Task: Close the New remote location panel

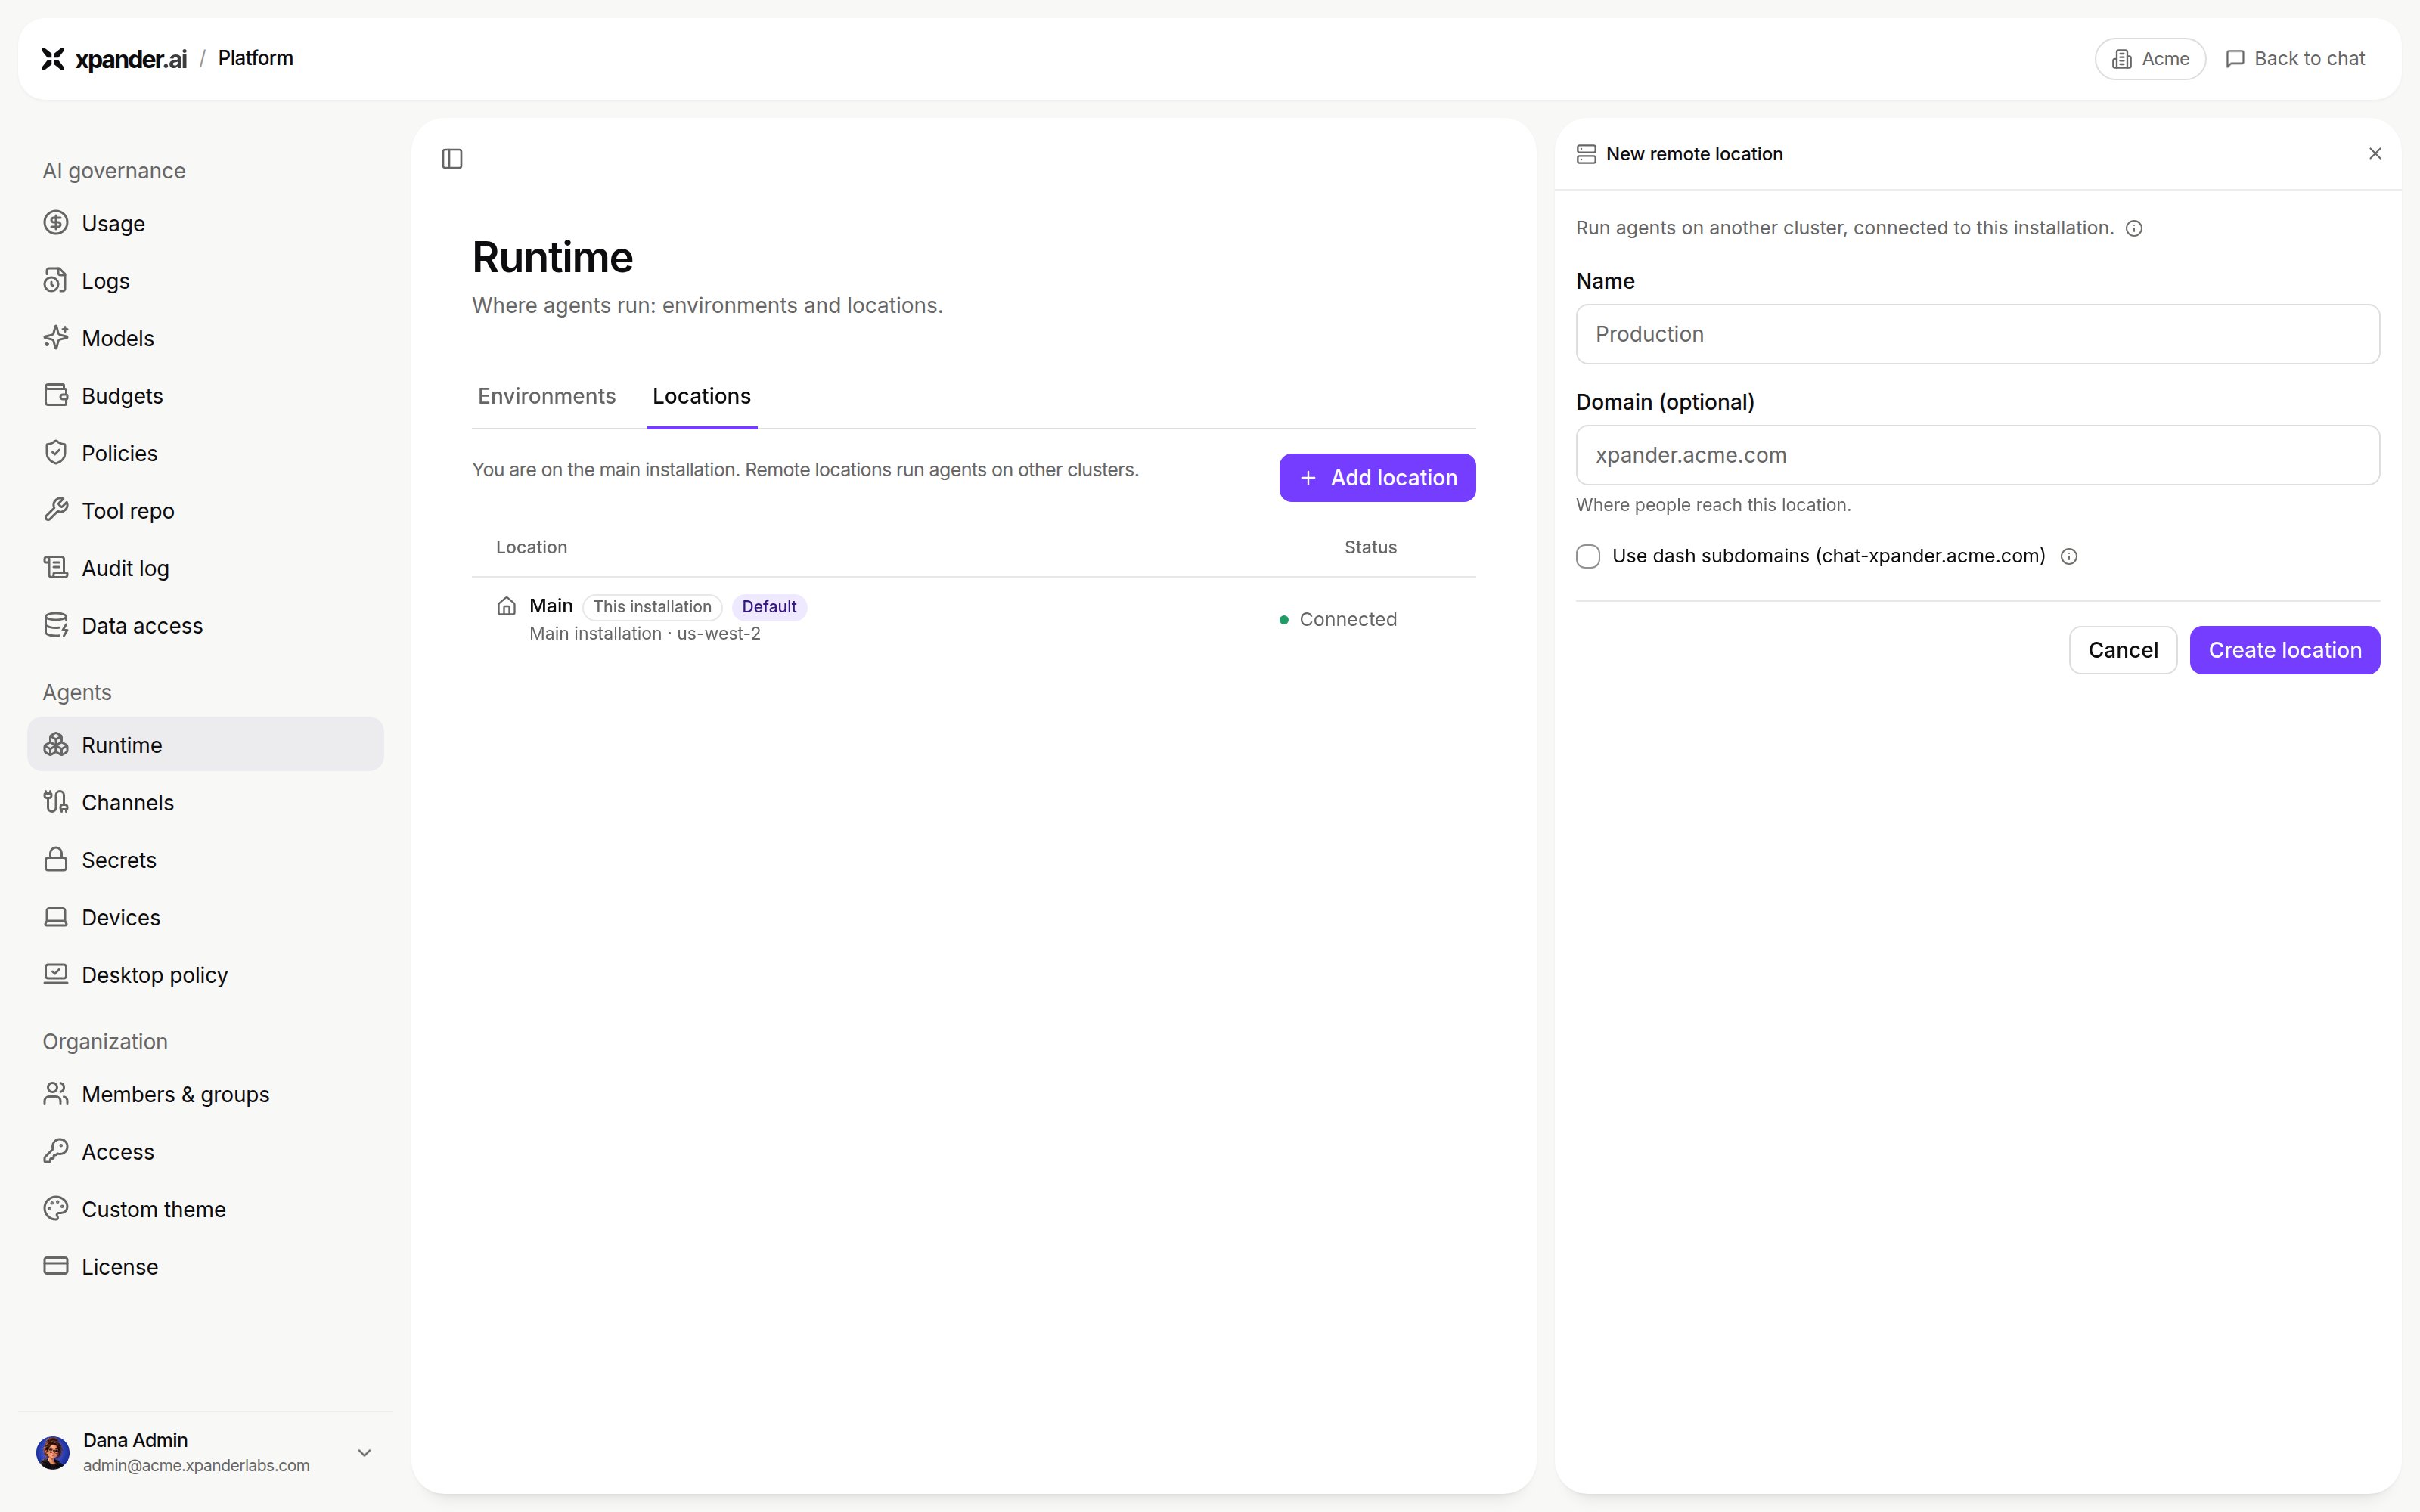Action: [x=2375, y=154]
